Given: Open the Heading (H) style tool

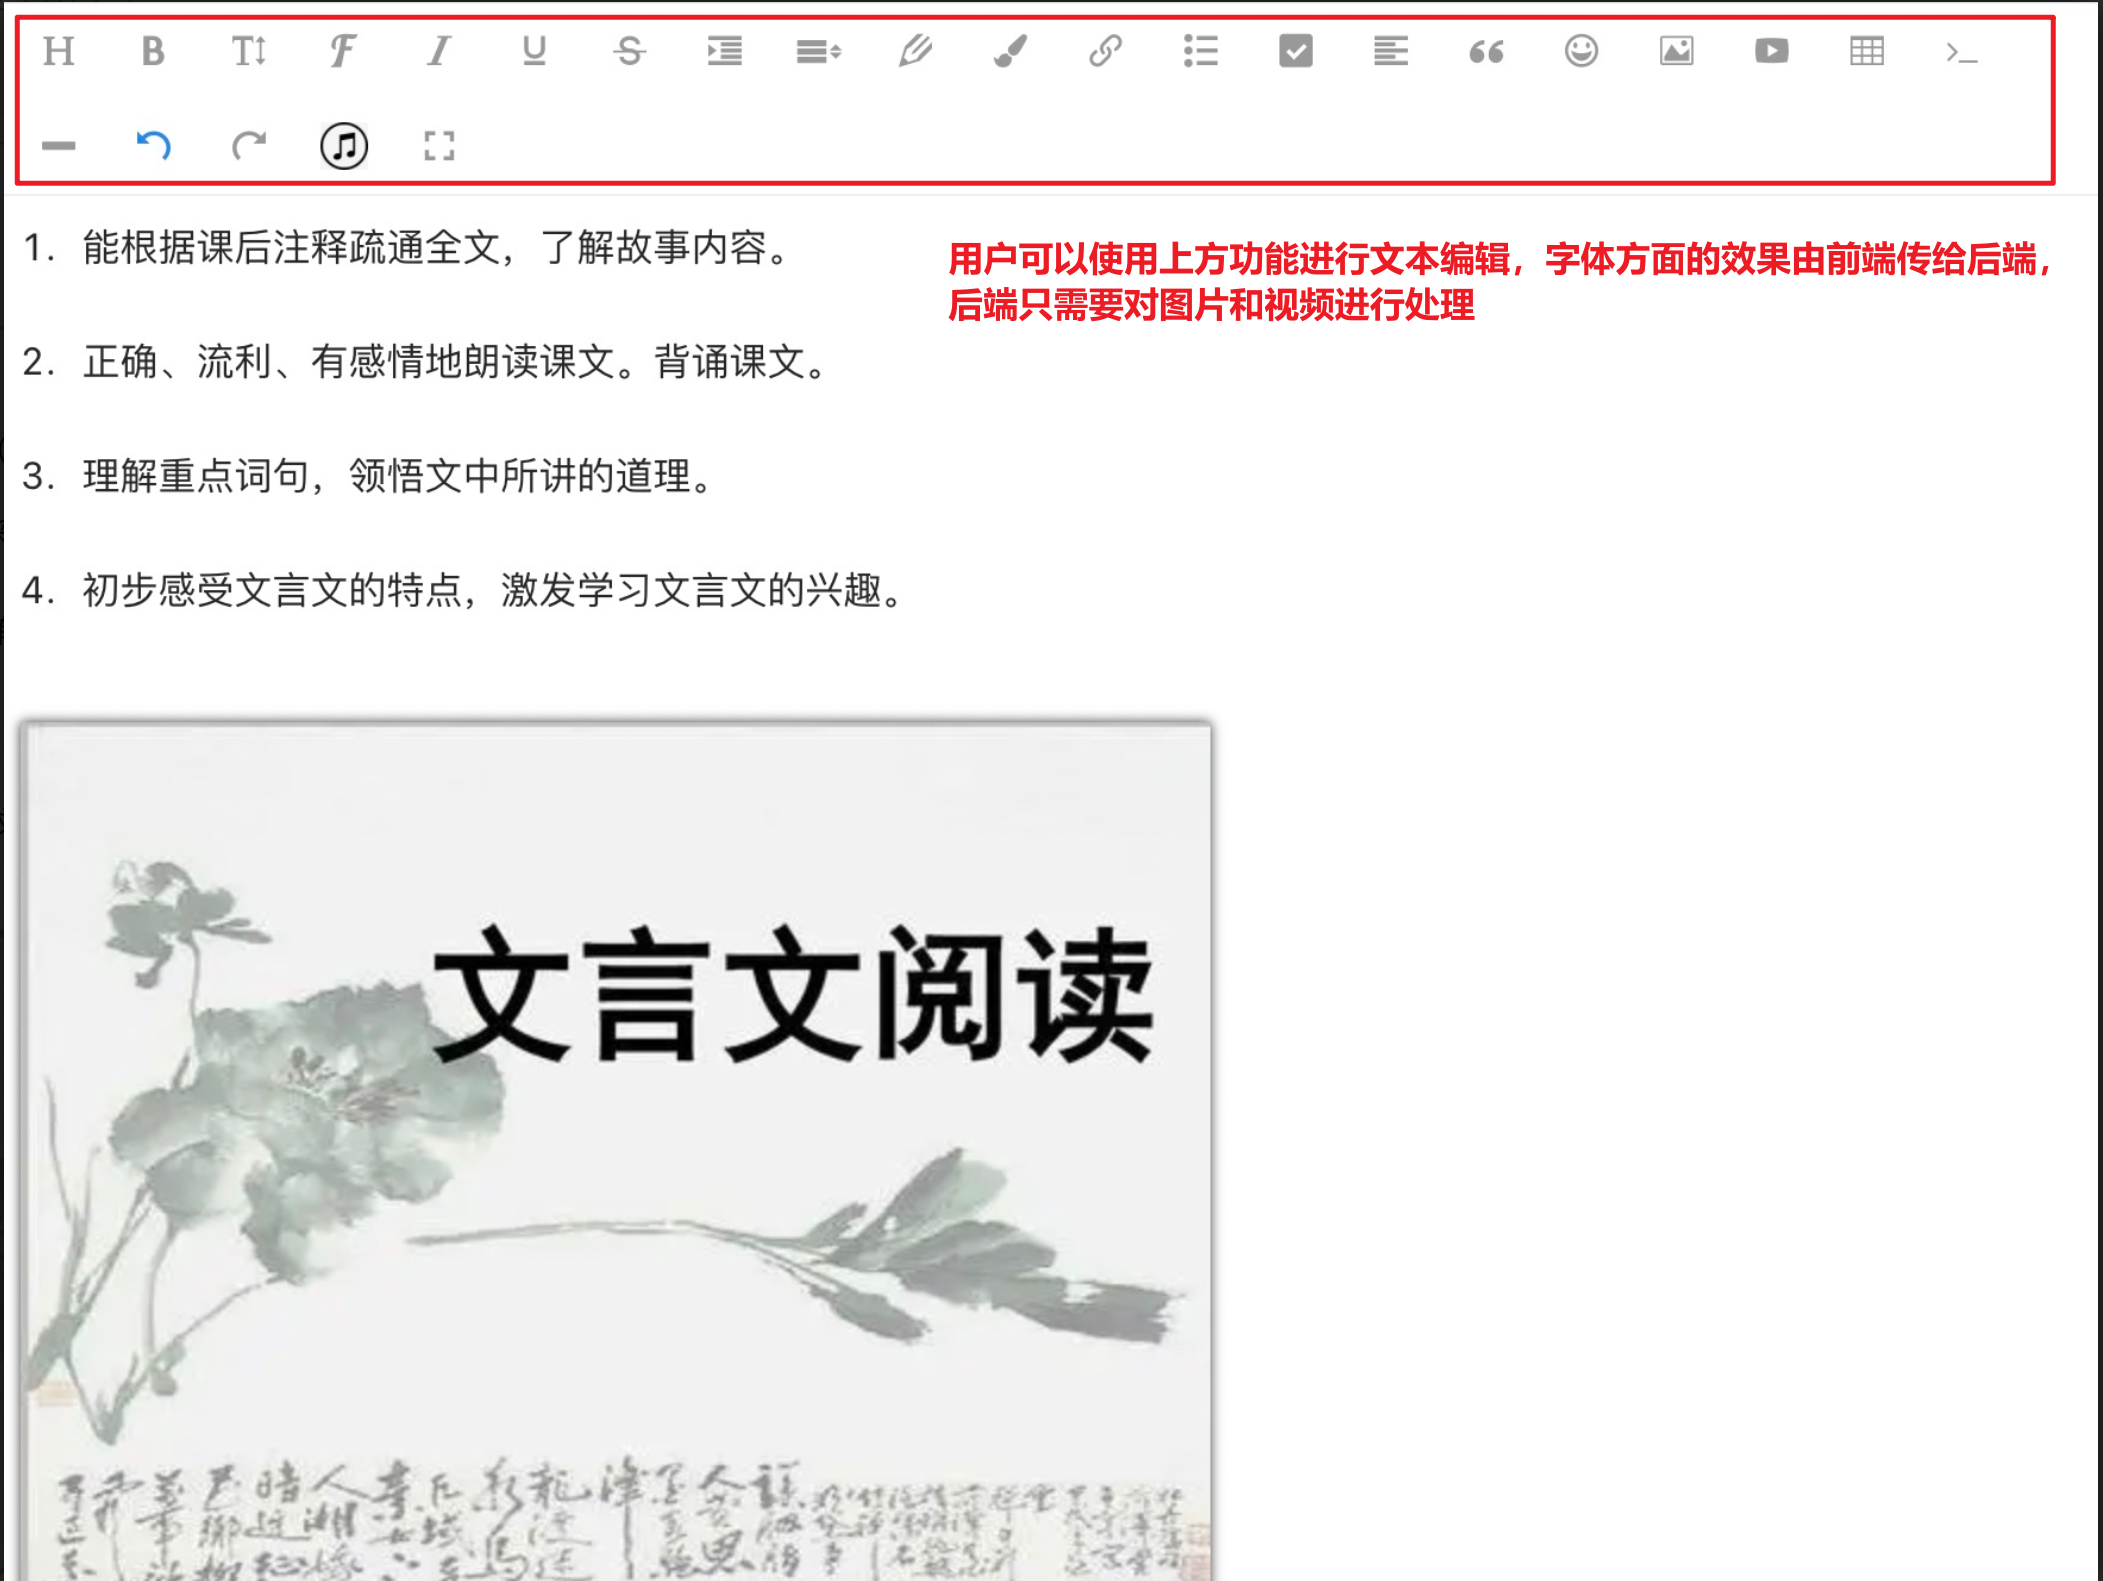Looking at the screenshot, I should pyautogui.click(x=59, y=51).
